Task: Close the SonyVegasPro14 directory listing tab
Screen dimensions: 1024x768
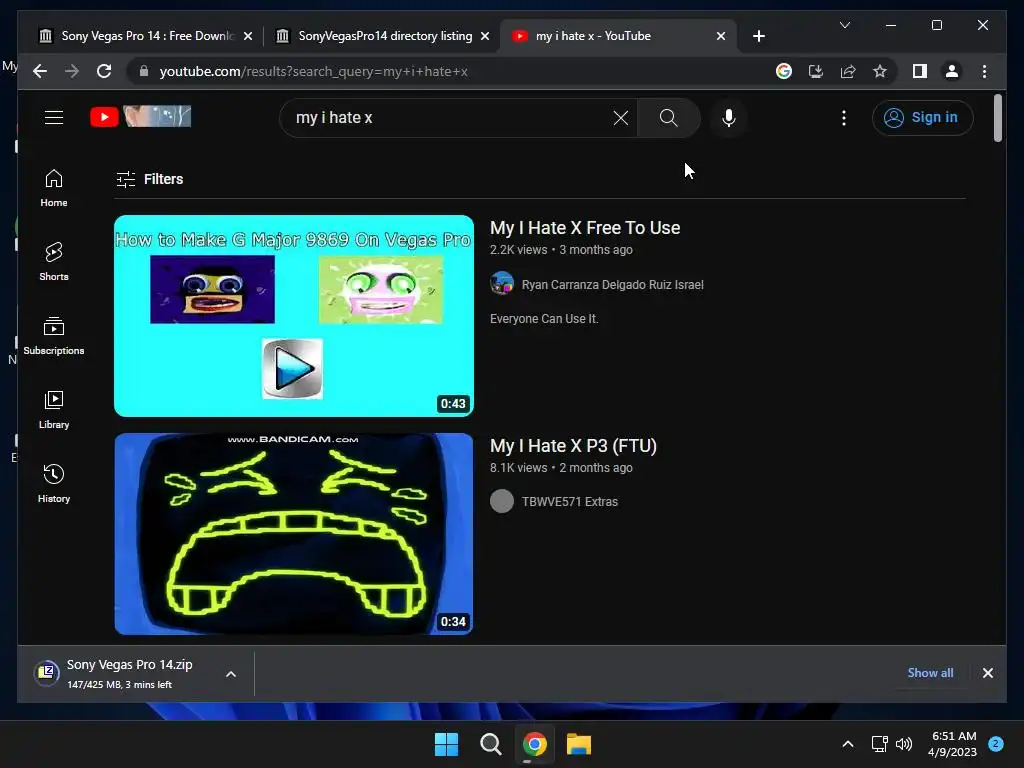Action: pyautogui.click(x=485, y=36)
